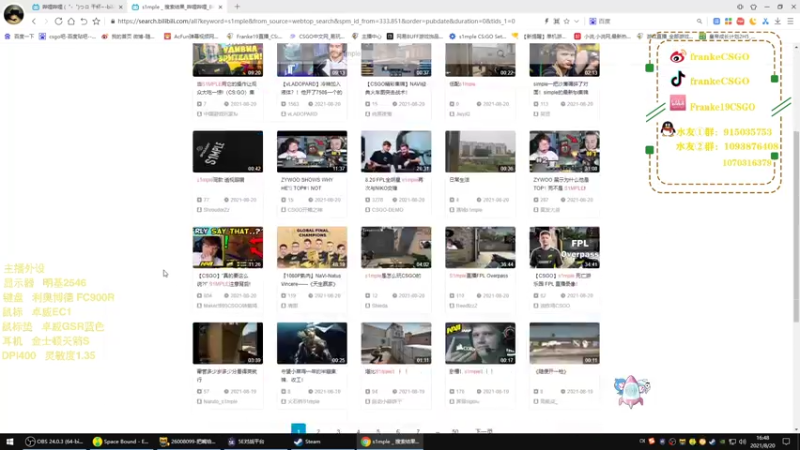800x450 pixels.
Task: Click the user avatar in the browser corner
Action: [x=14, y=14]
